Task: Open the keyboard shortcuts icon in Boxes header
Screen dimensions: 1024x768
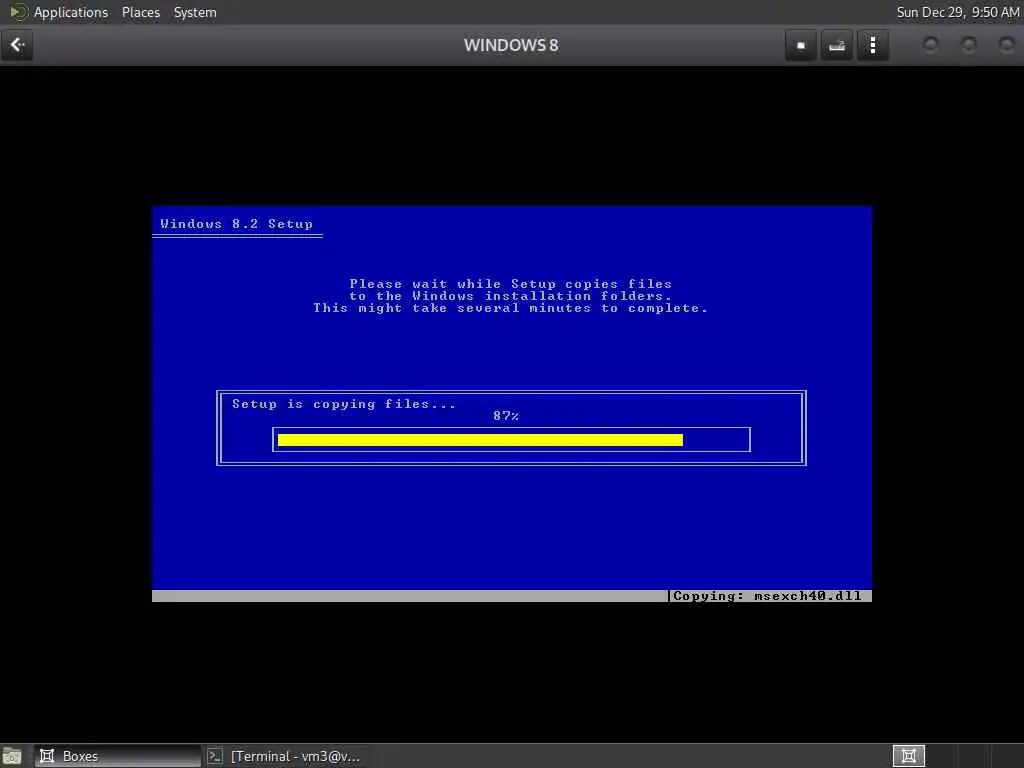Action: 837,45
